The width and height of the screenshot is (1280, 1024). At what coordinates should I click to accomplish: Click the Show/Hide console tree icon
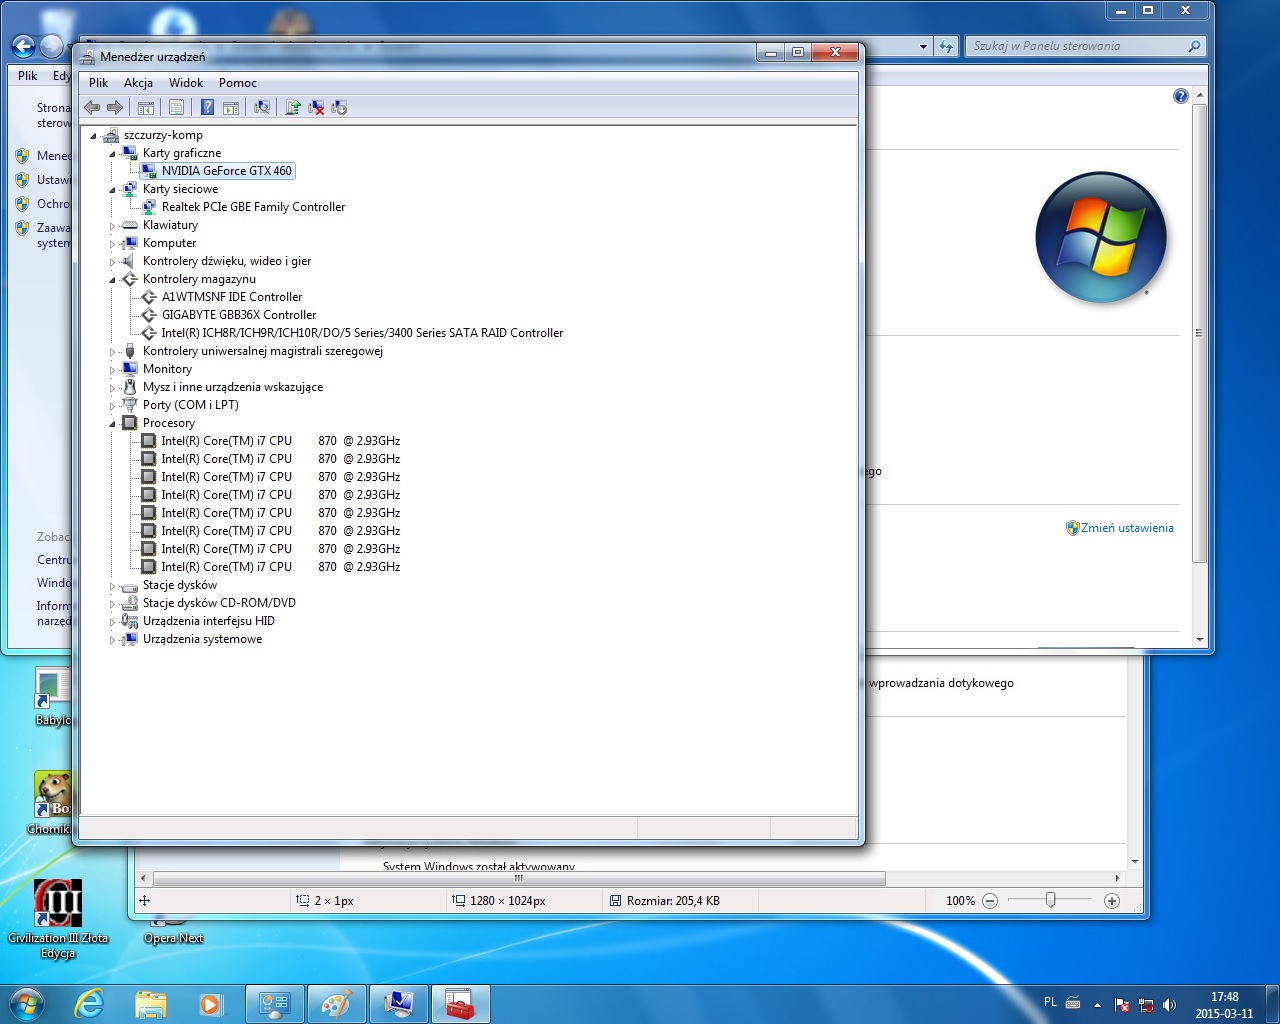pos(148,107)
